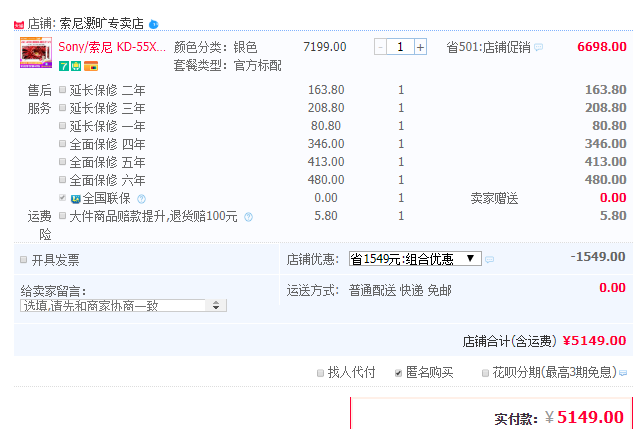Open the 索尼灏旷专卖店 shop link

click(x=102, y=24)
